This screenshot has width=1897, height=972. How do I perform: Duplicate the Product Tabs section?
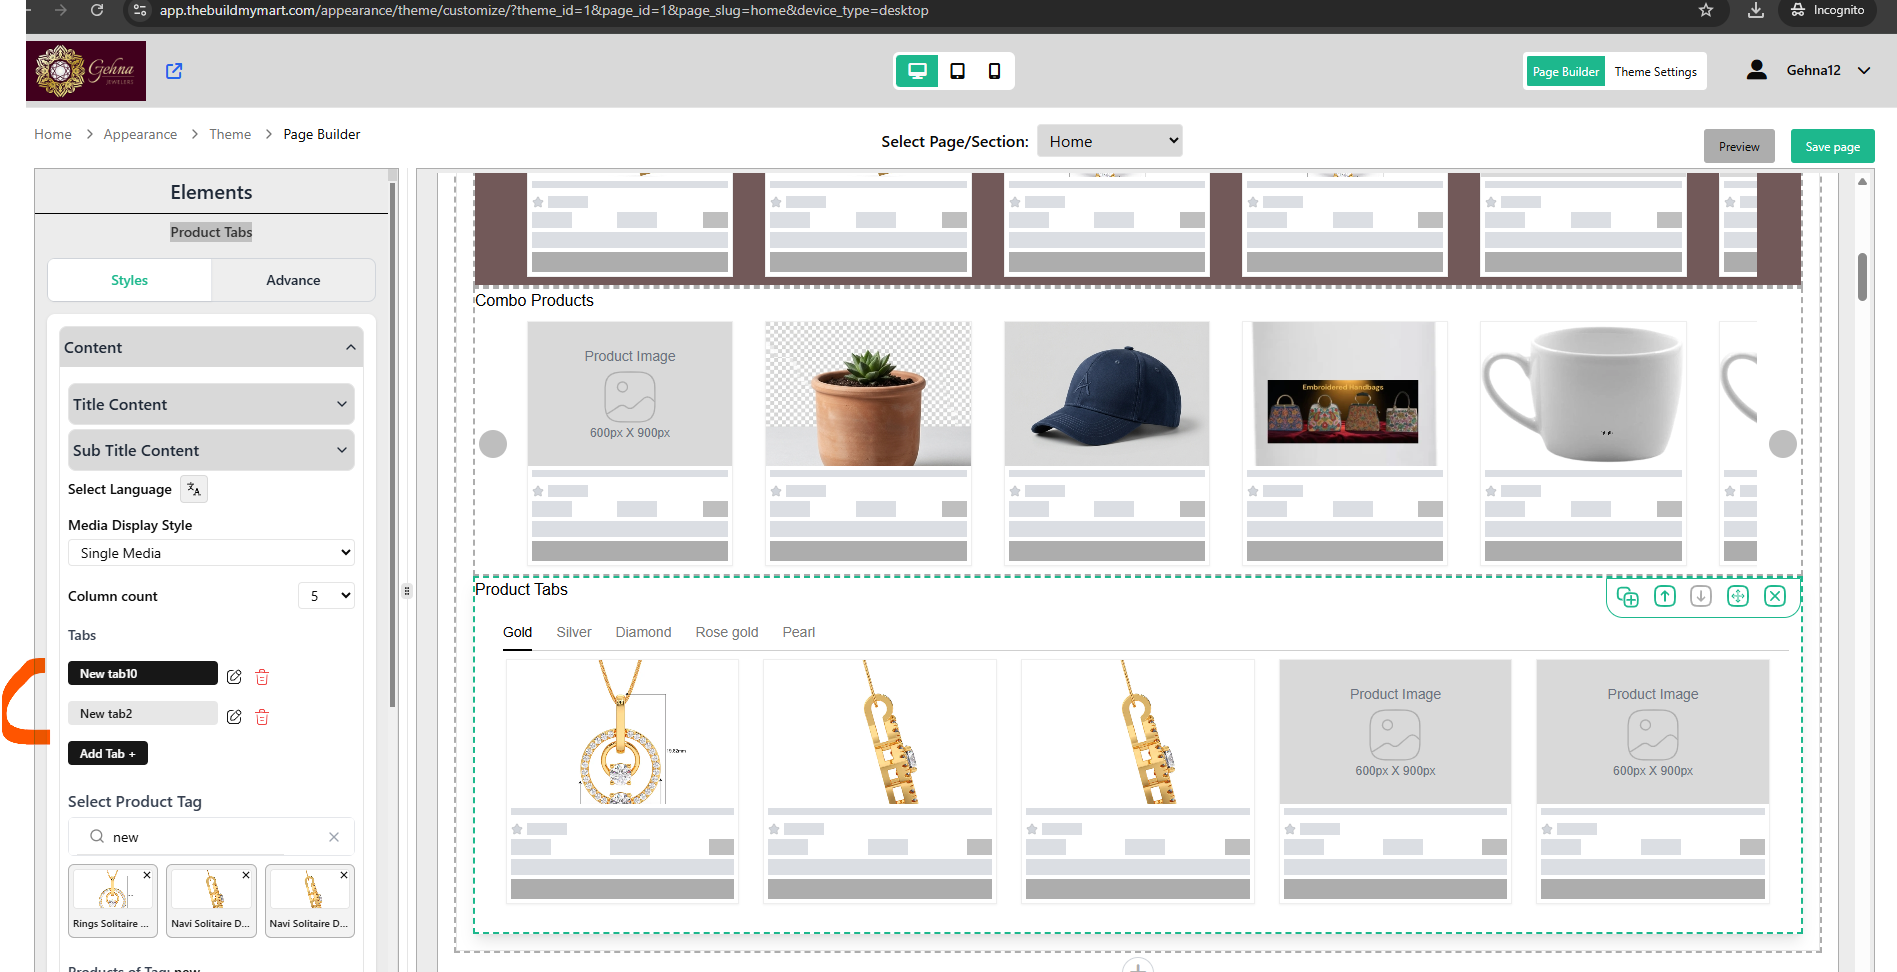(1628, 597)
